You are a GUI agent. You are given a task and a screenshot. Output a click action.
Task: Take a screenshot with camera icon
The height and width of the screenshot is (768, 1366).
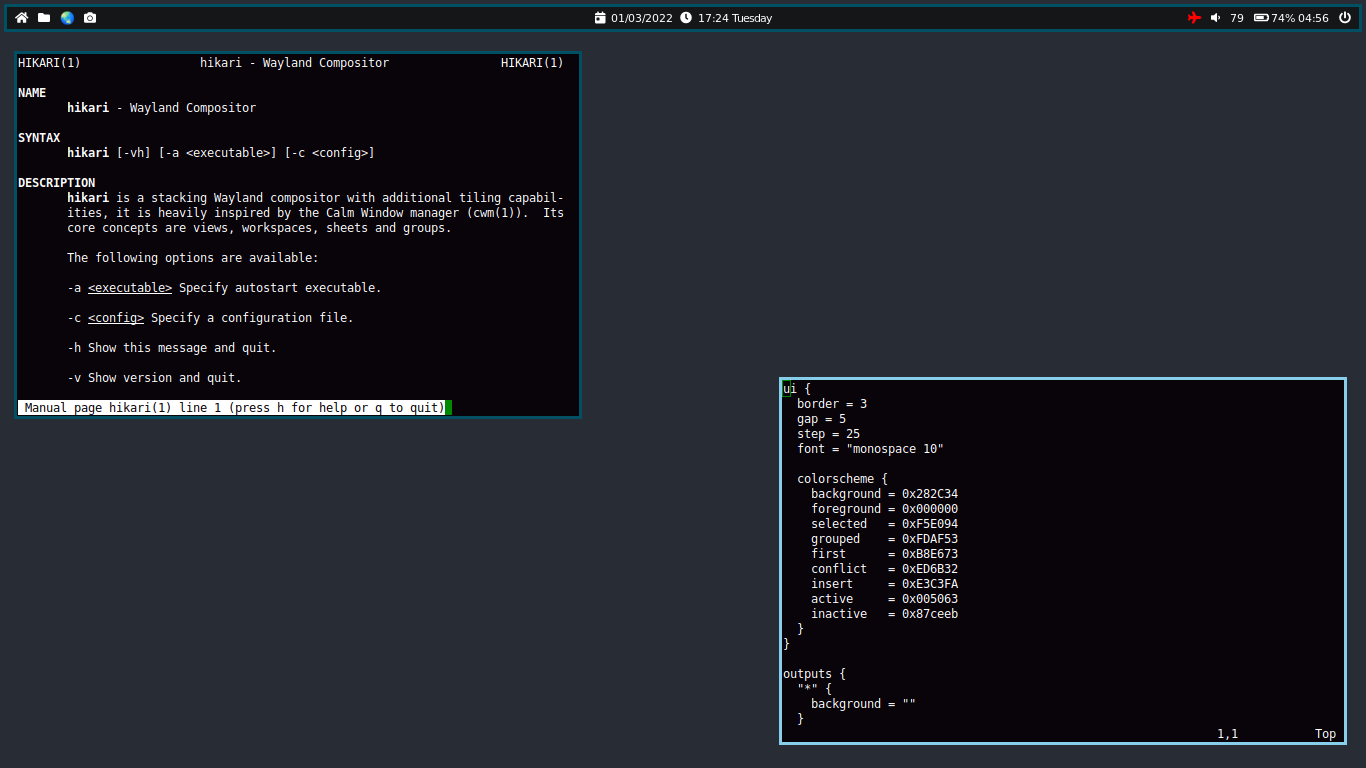coord(90,18)
